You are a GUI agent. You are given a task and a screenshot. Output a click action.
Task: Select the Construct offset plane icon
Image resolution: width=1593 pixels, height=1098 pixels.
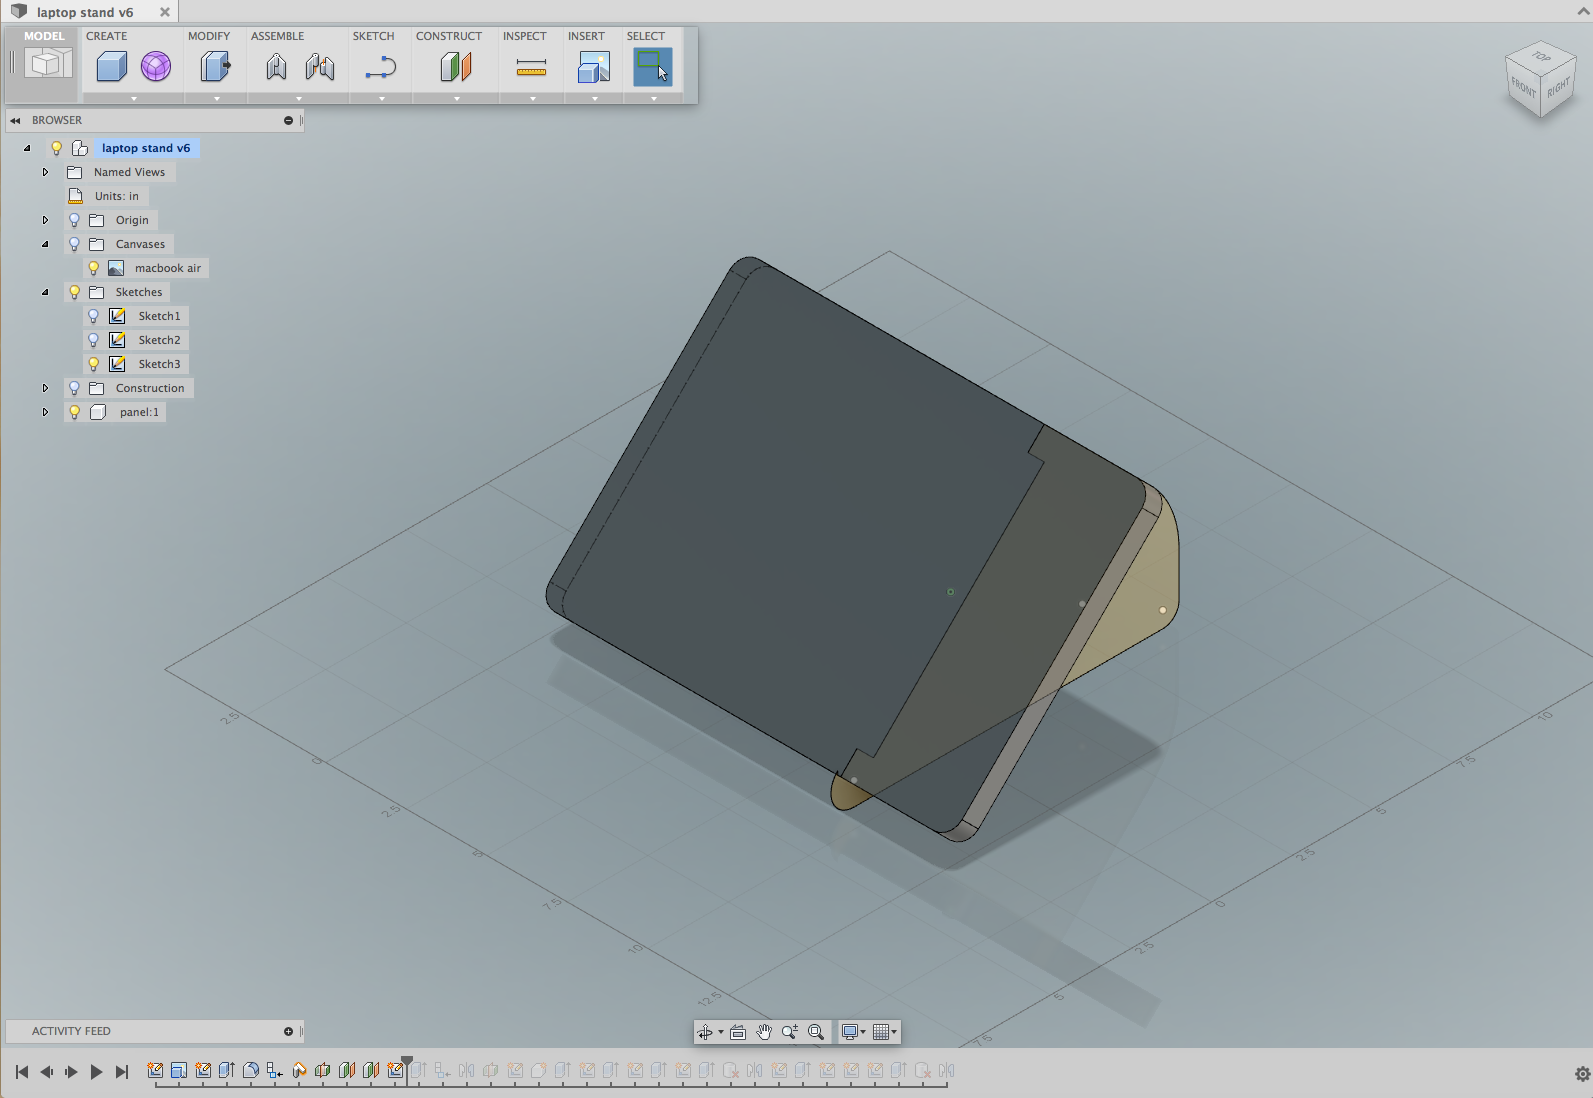(x=456, y=67)
